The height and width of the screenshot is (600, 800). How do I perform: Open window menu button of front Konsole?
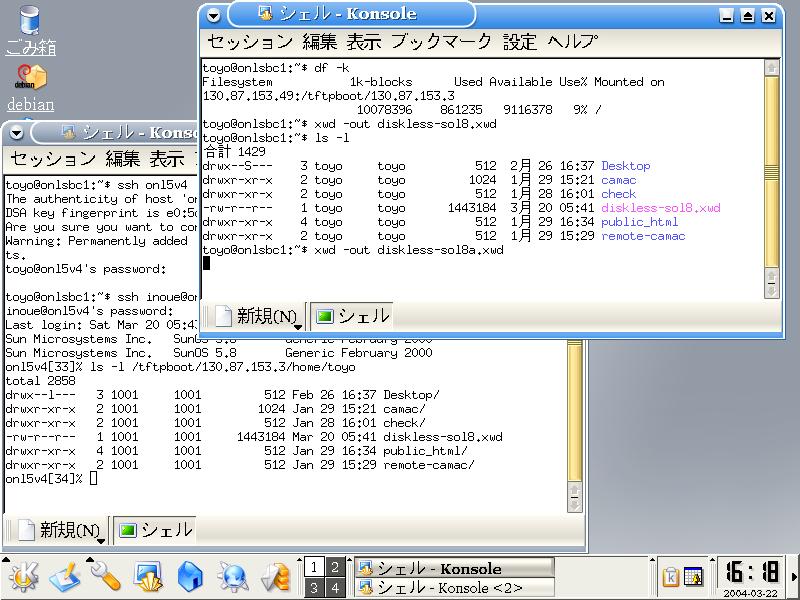(214, 16)
